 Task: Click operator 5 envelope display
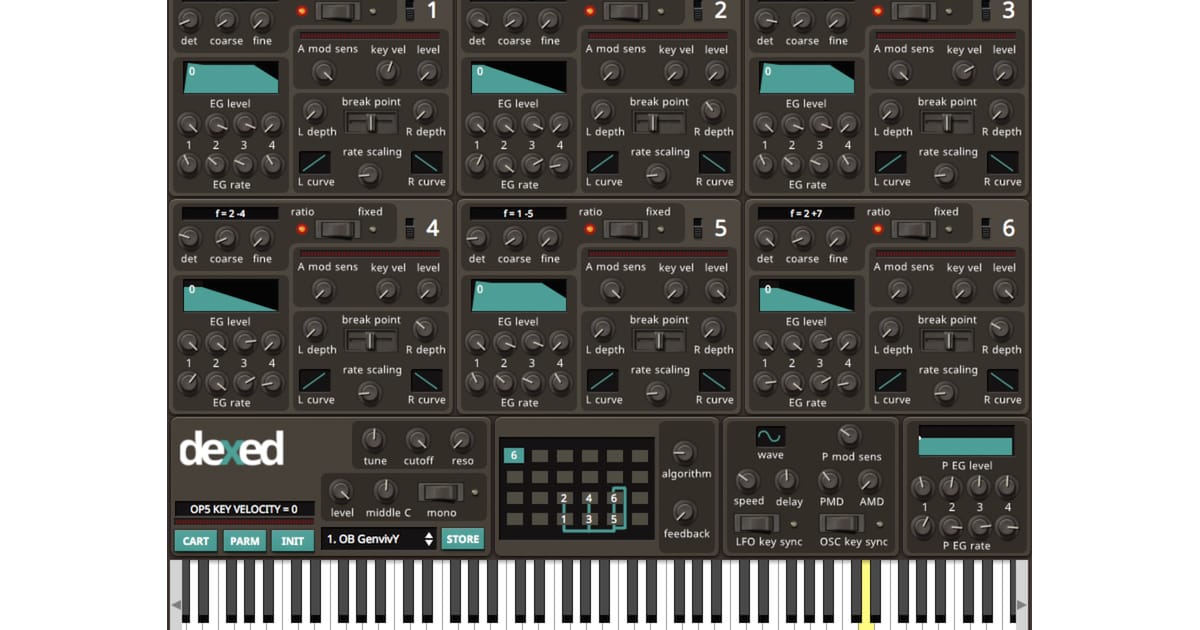tap(518, 295)
